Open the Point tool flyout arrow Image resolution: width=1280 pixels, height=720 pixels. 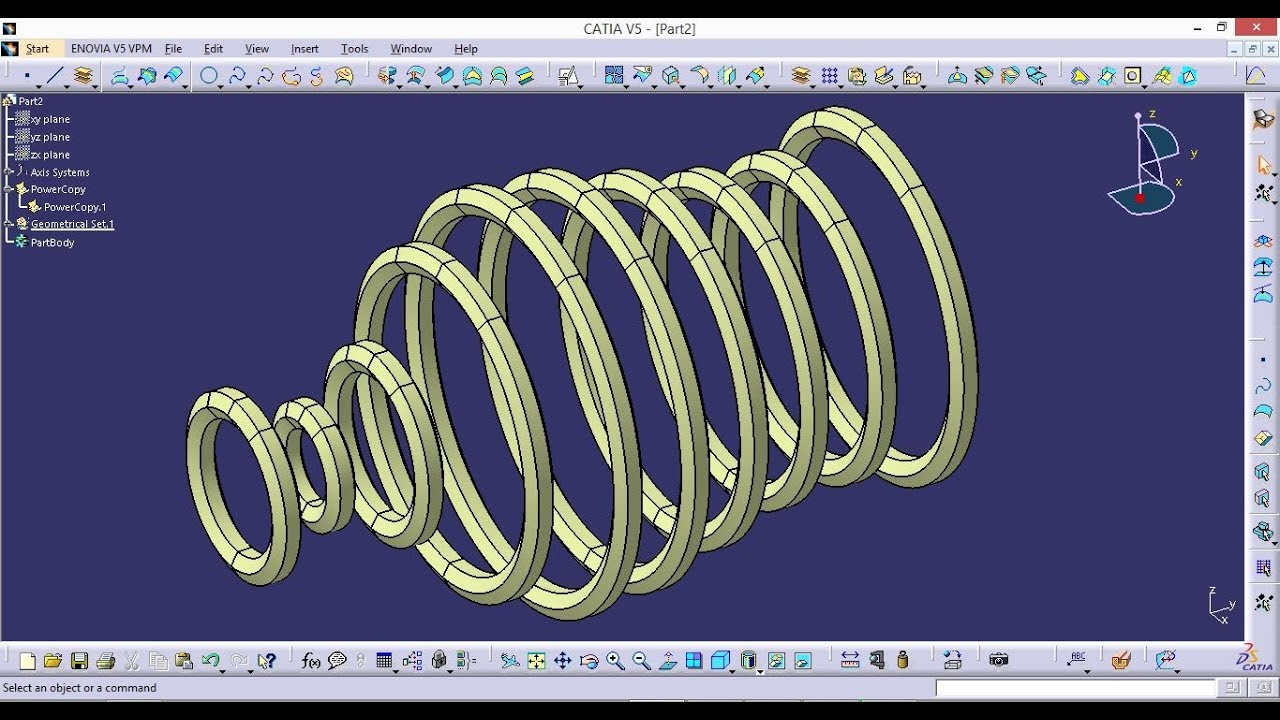(x=40, y=86)
